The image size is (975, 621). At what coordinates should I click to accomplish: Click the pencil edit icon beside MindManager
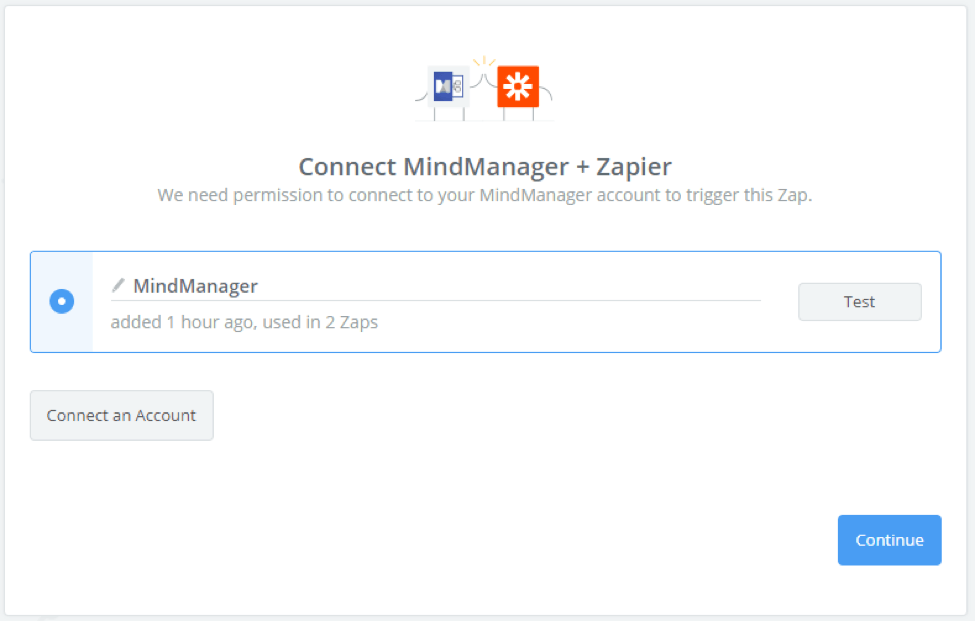[x=118, y=285]
